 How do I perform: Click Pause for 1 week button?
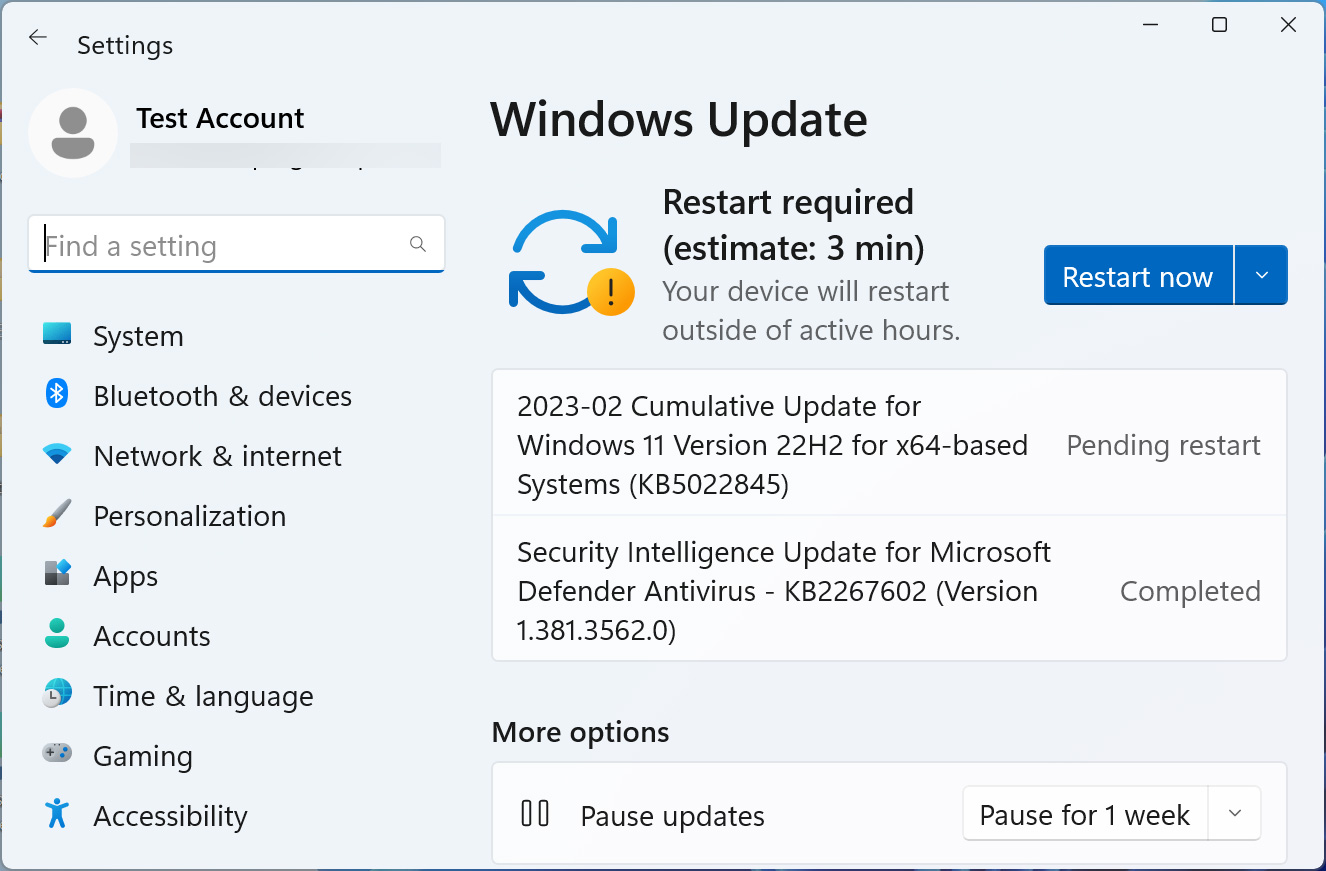1085,814
